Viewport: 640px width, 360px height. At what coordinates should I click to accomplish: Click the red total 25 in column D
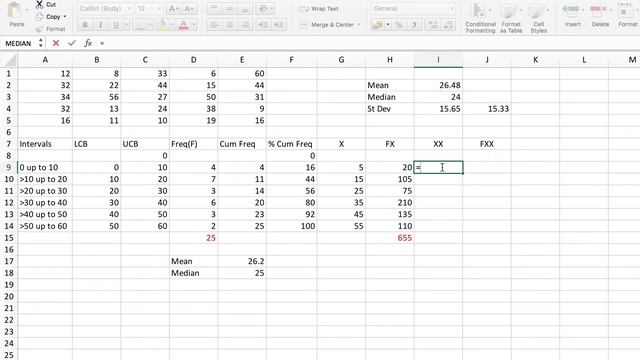click(x=193, y=238)
